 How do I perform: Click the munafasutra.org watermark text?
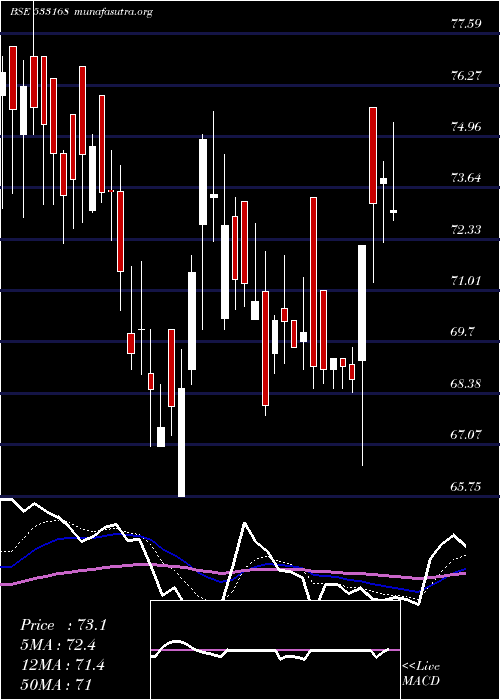tap(112, 12)
